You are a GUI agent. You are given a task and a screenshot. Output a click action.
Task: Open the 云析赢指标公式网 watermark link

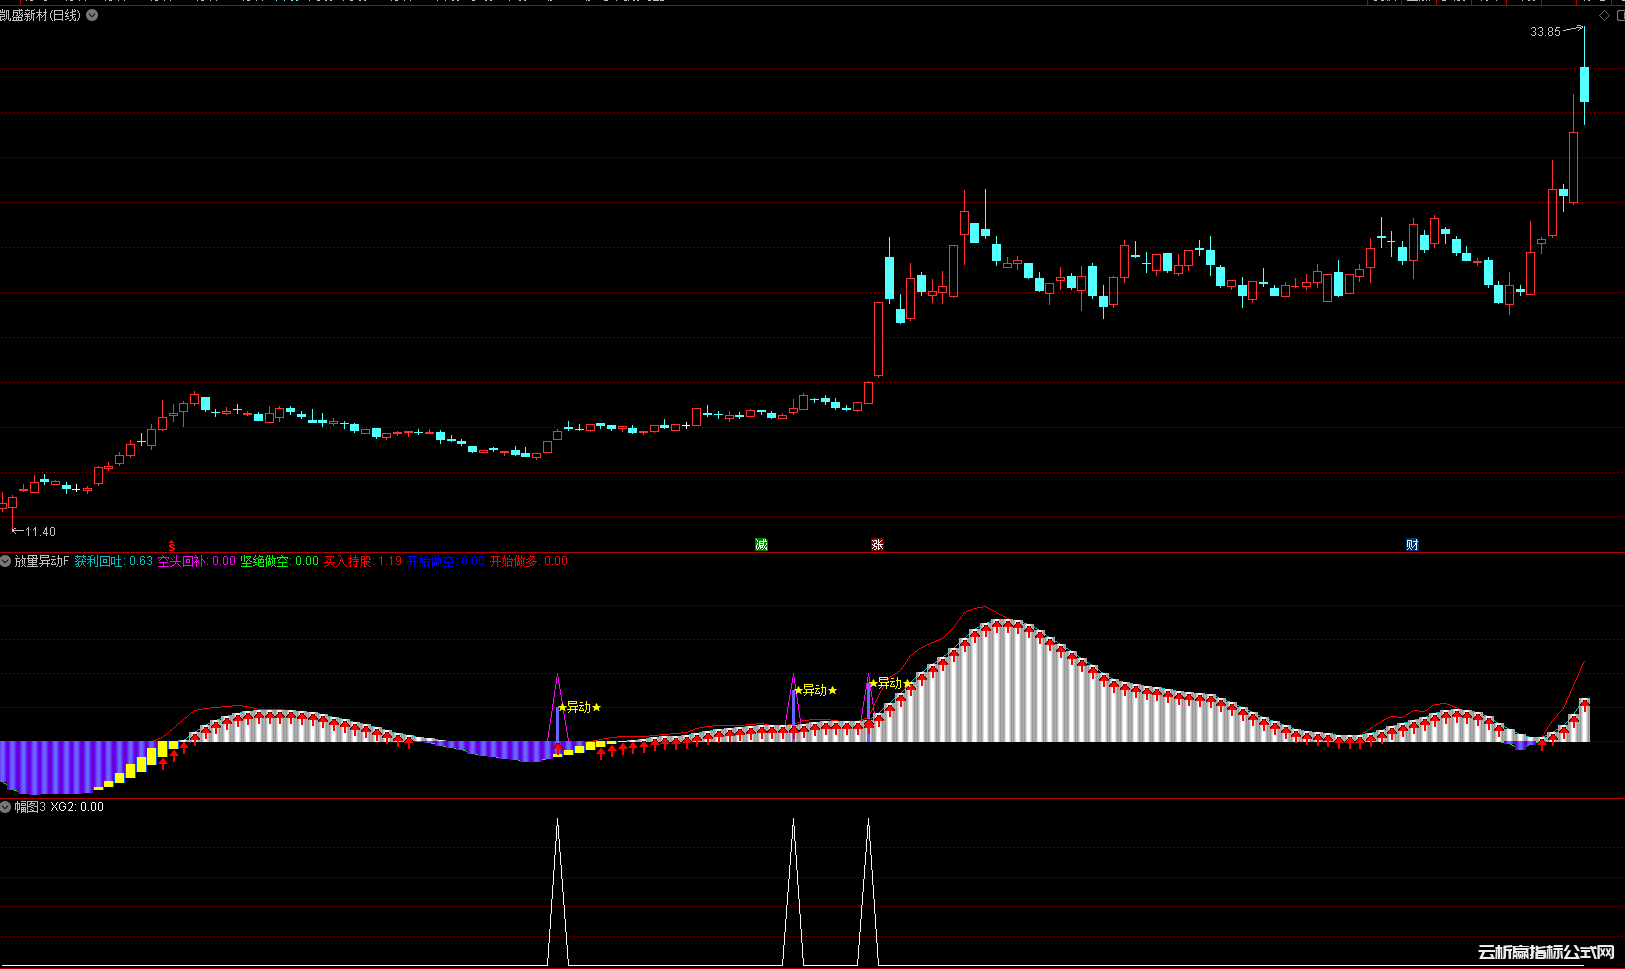click(x=1546, y=952)
